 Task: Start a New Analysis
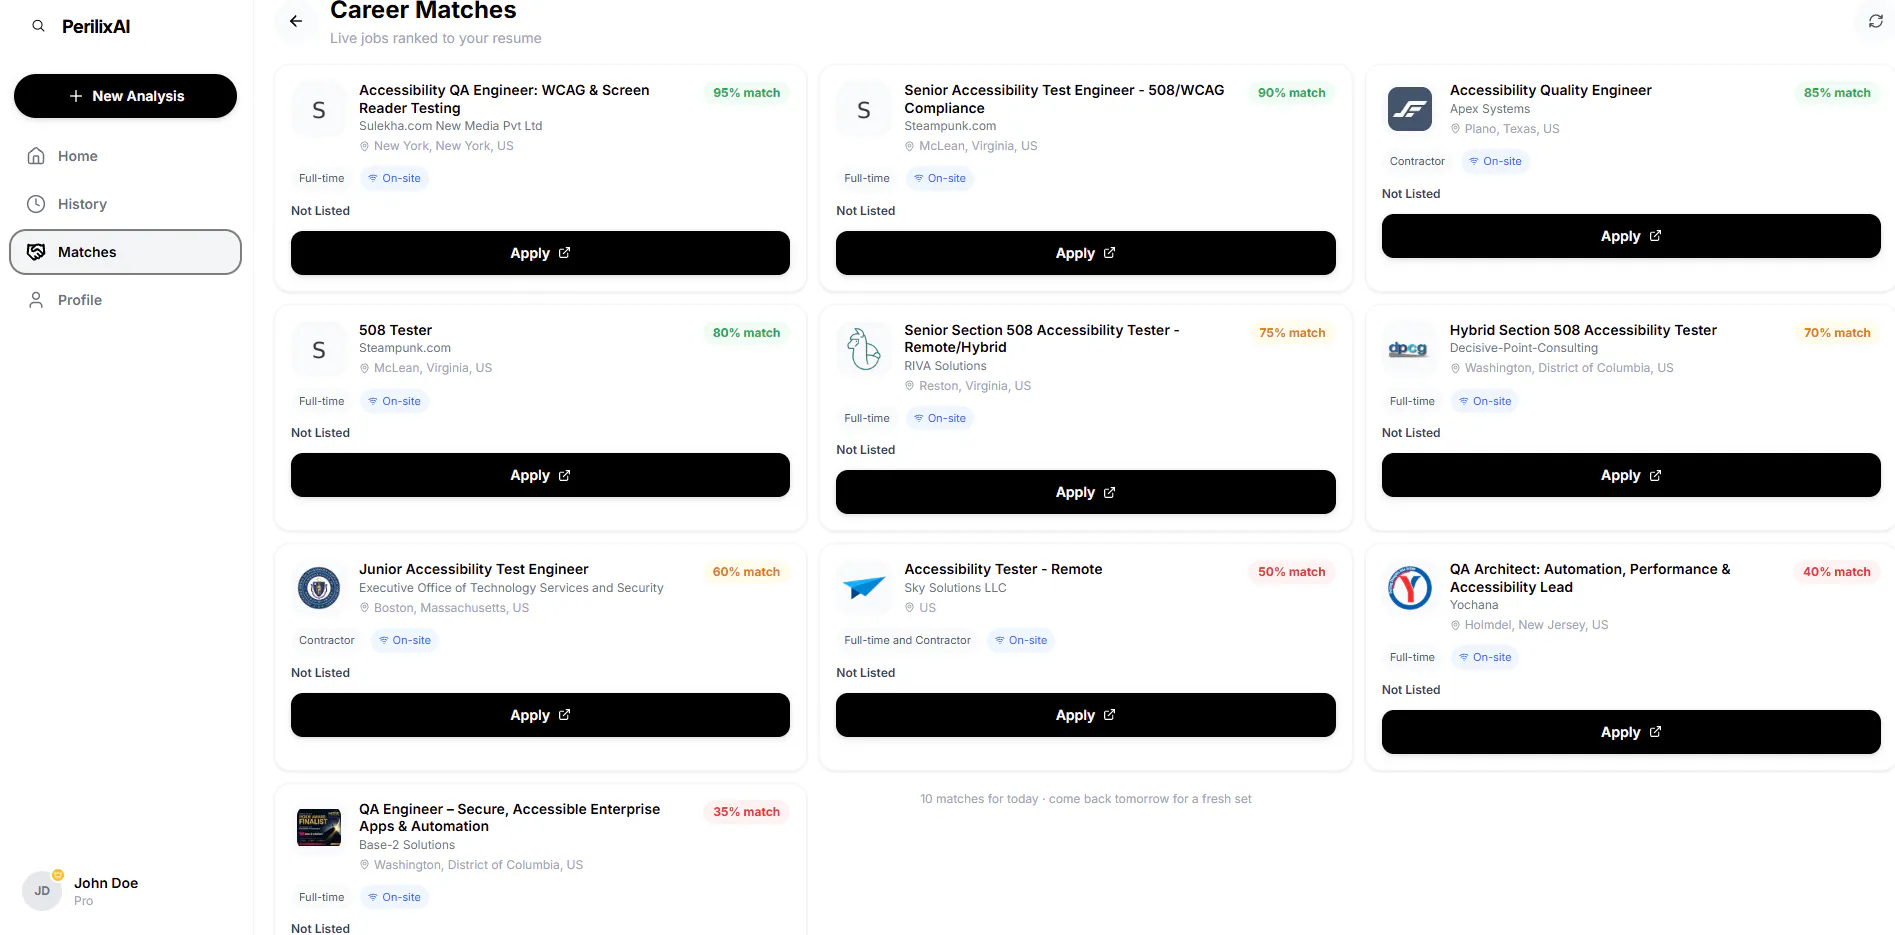click(125, 96)
